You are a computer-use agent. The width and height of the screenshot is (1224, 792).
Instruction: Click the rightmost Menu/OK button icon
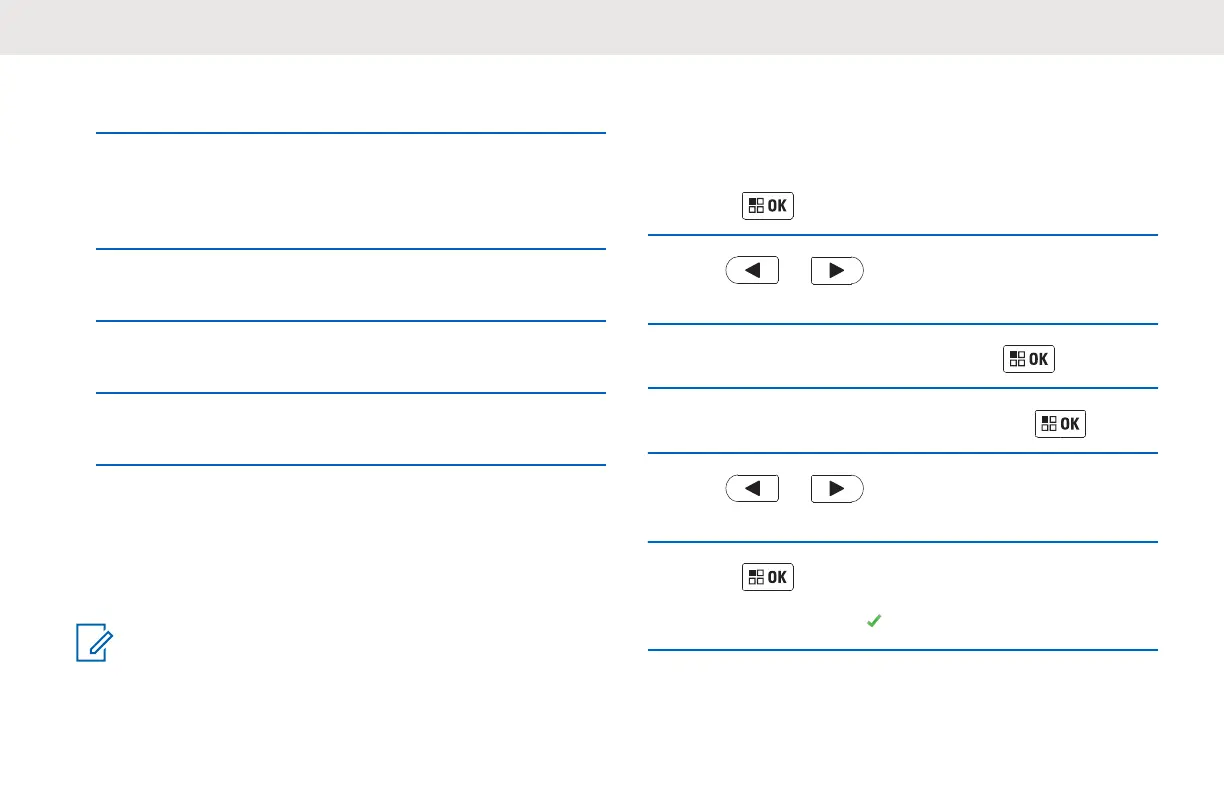tap(1059, 423)
